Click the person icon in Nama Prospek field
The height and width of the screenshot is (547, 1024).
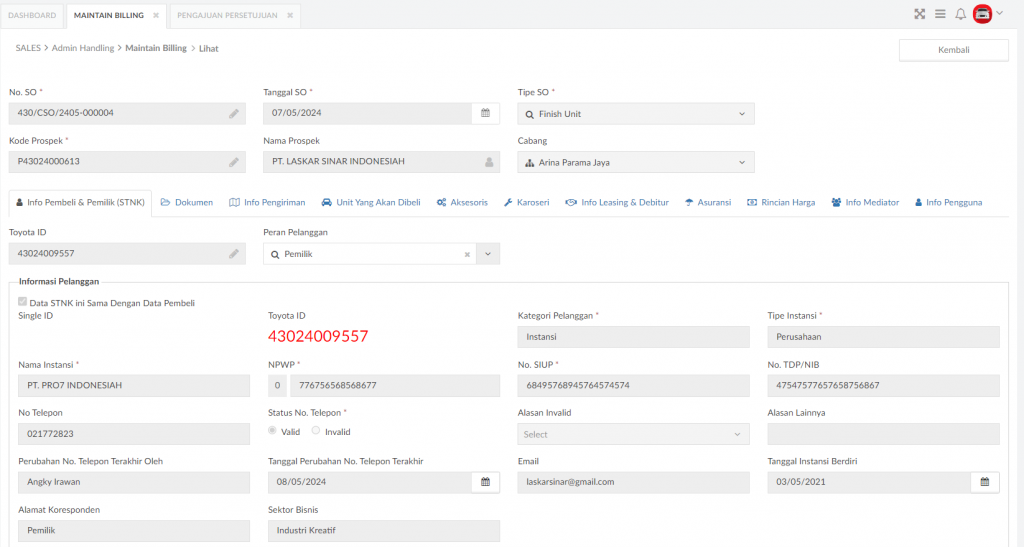(x=489, y=162)
